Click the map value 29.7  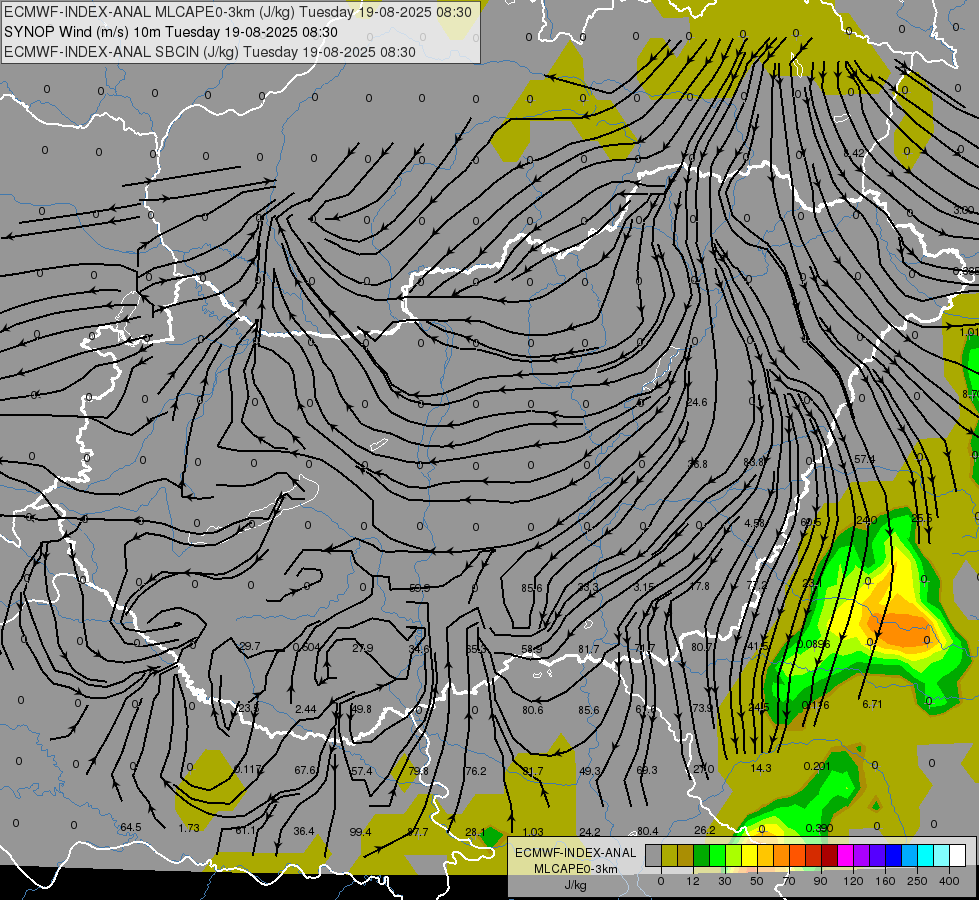click(x=250, y=645)
